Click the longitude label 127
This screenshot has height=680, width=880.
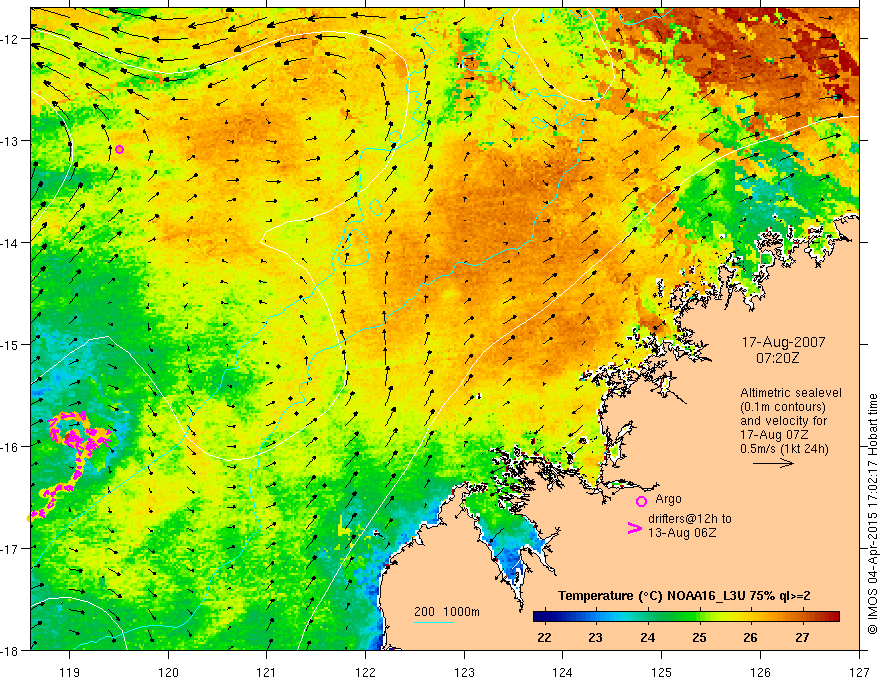[x=859, y=672]
